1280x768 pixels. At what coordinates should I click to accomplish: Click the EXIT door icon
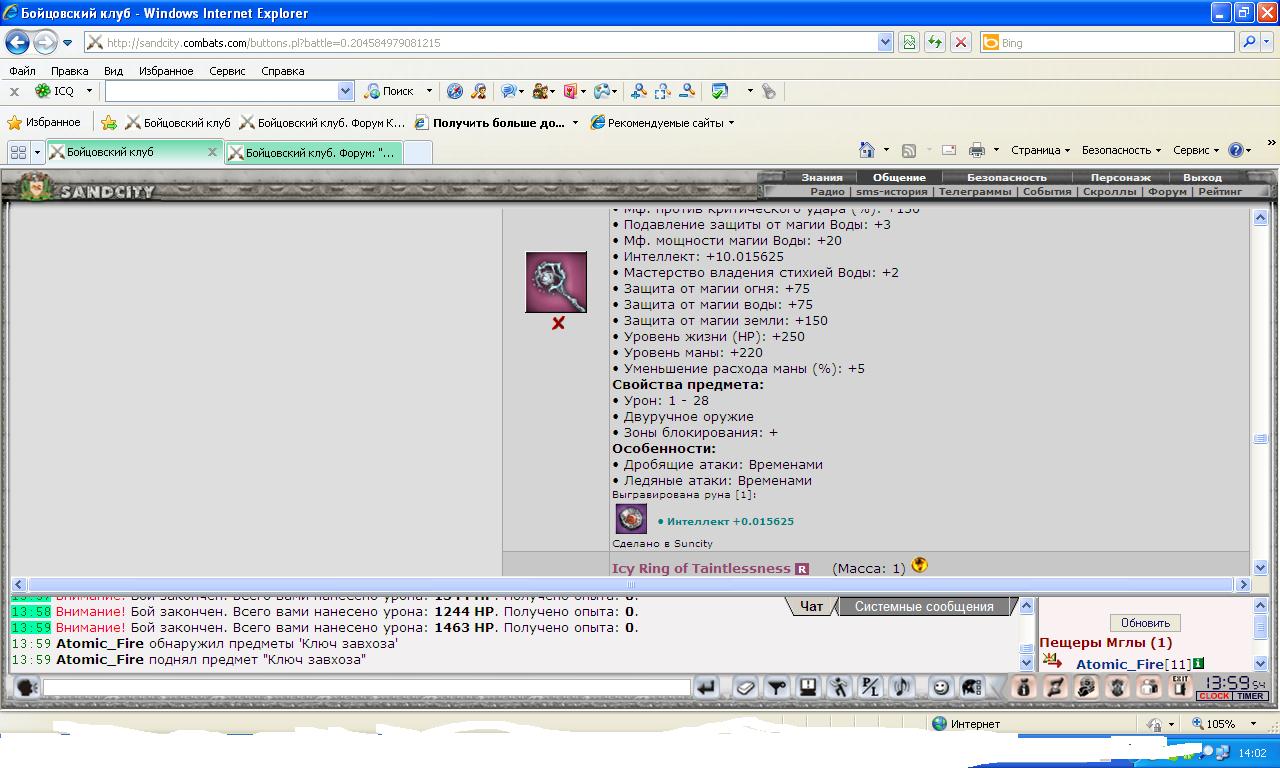[x=1181, y=687]
